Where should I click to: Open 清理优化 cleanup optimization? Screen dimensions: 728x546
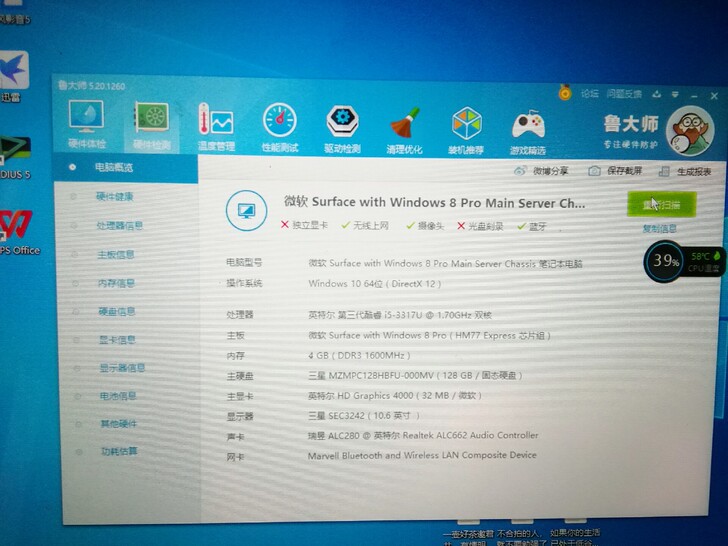pos(404,130)
